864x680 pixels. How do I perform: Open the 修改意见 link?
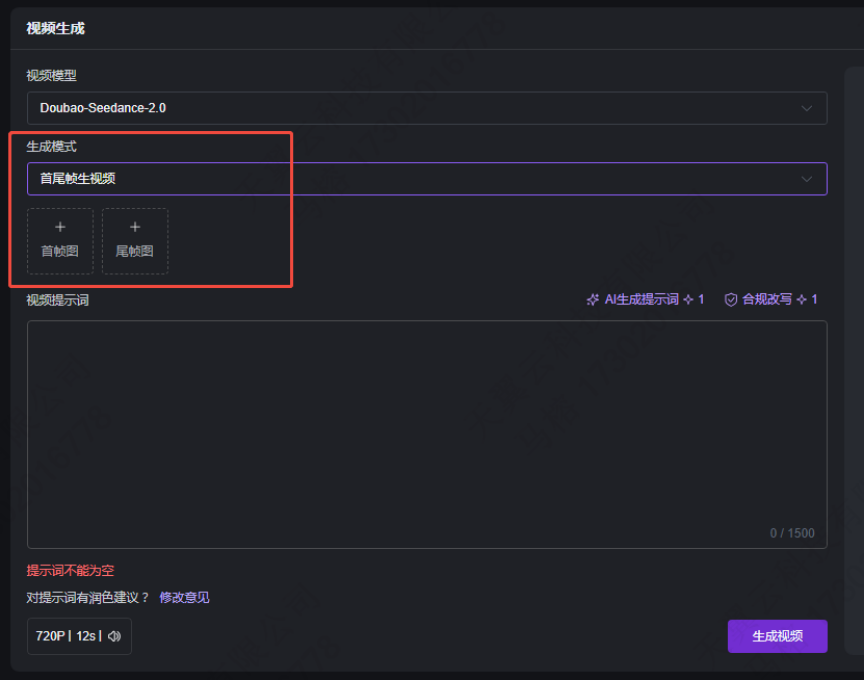click(x=184, y=597)
